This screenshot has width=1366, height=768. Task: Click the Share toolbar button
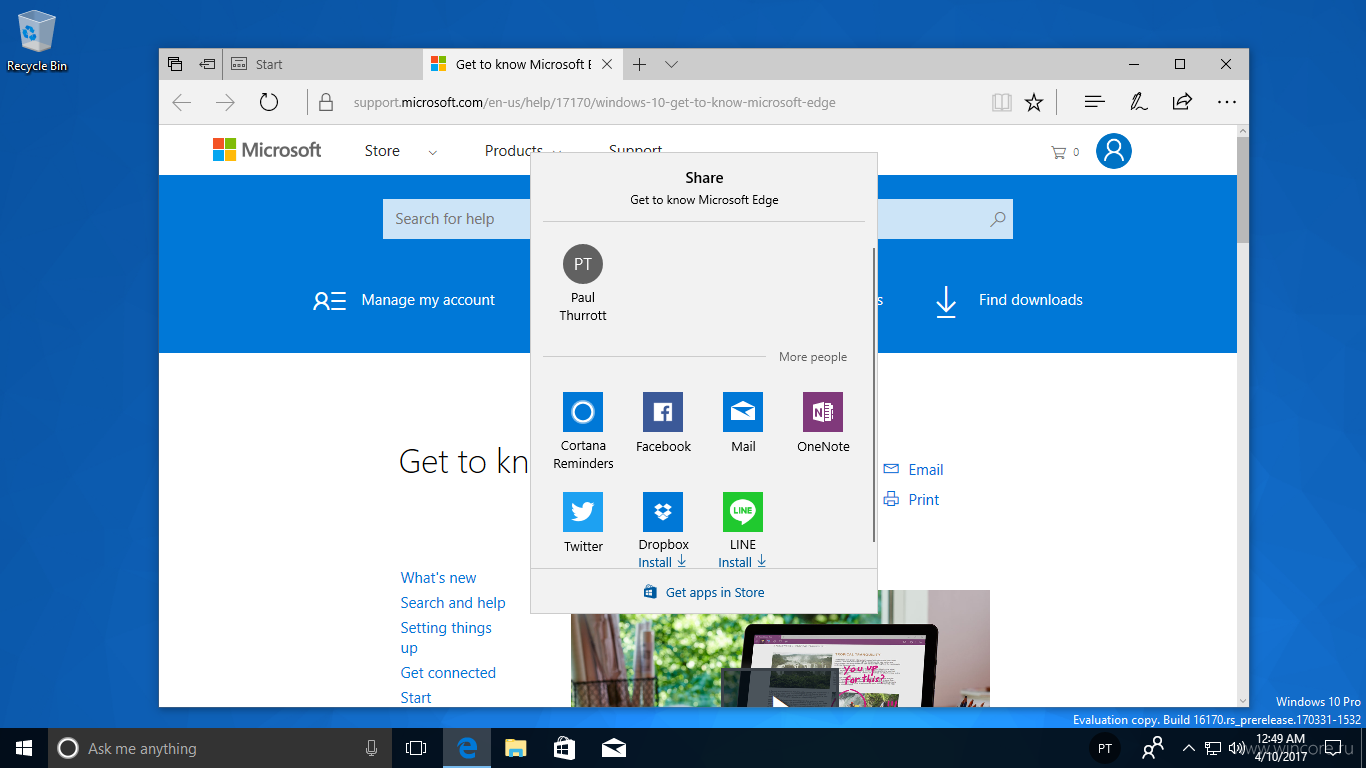point(1182,102)
